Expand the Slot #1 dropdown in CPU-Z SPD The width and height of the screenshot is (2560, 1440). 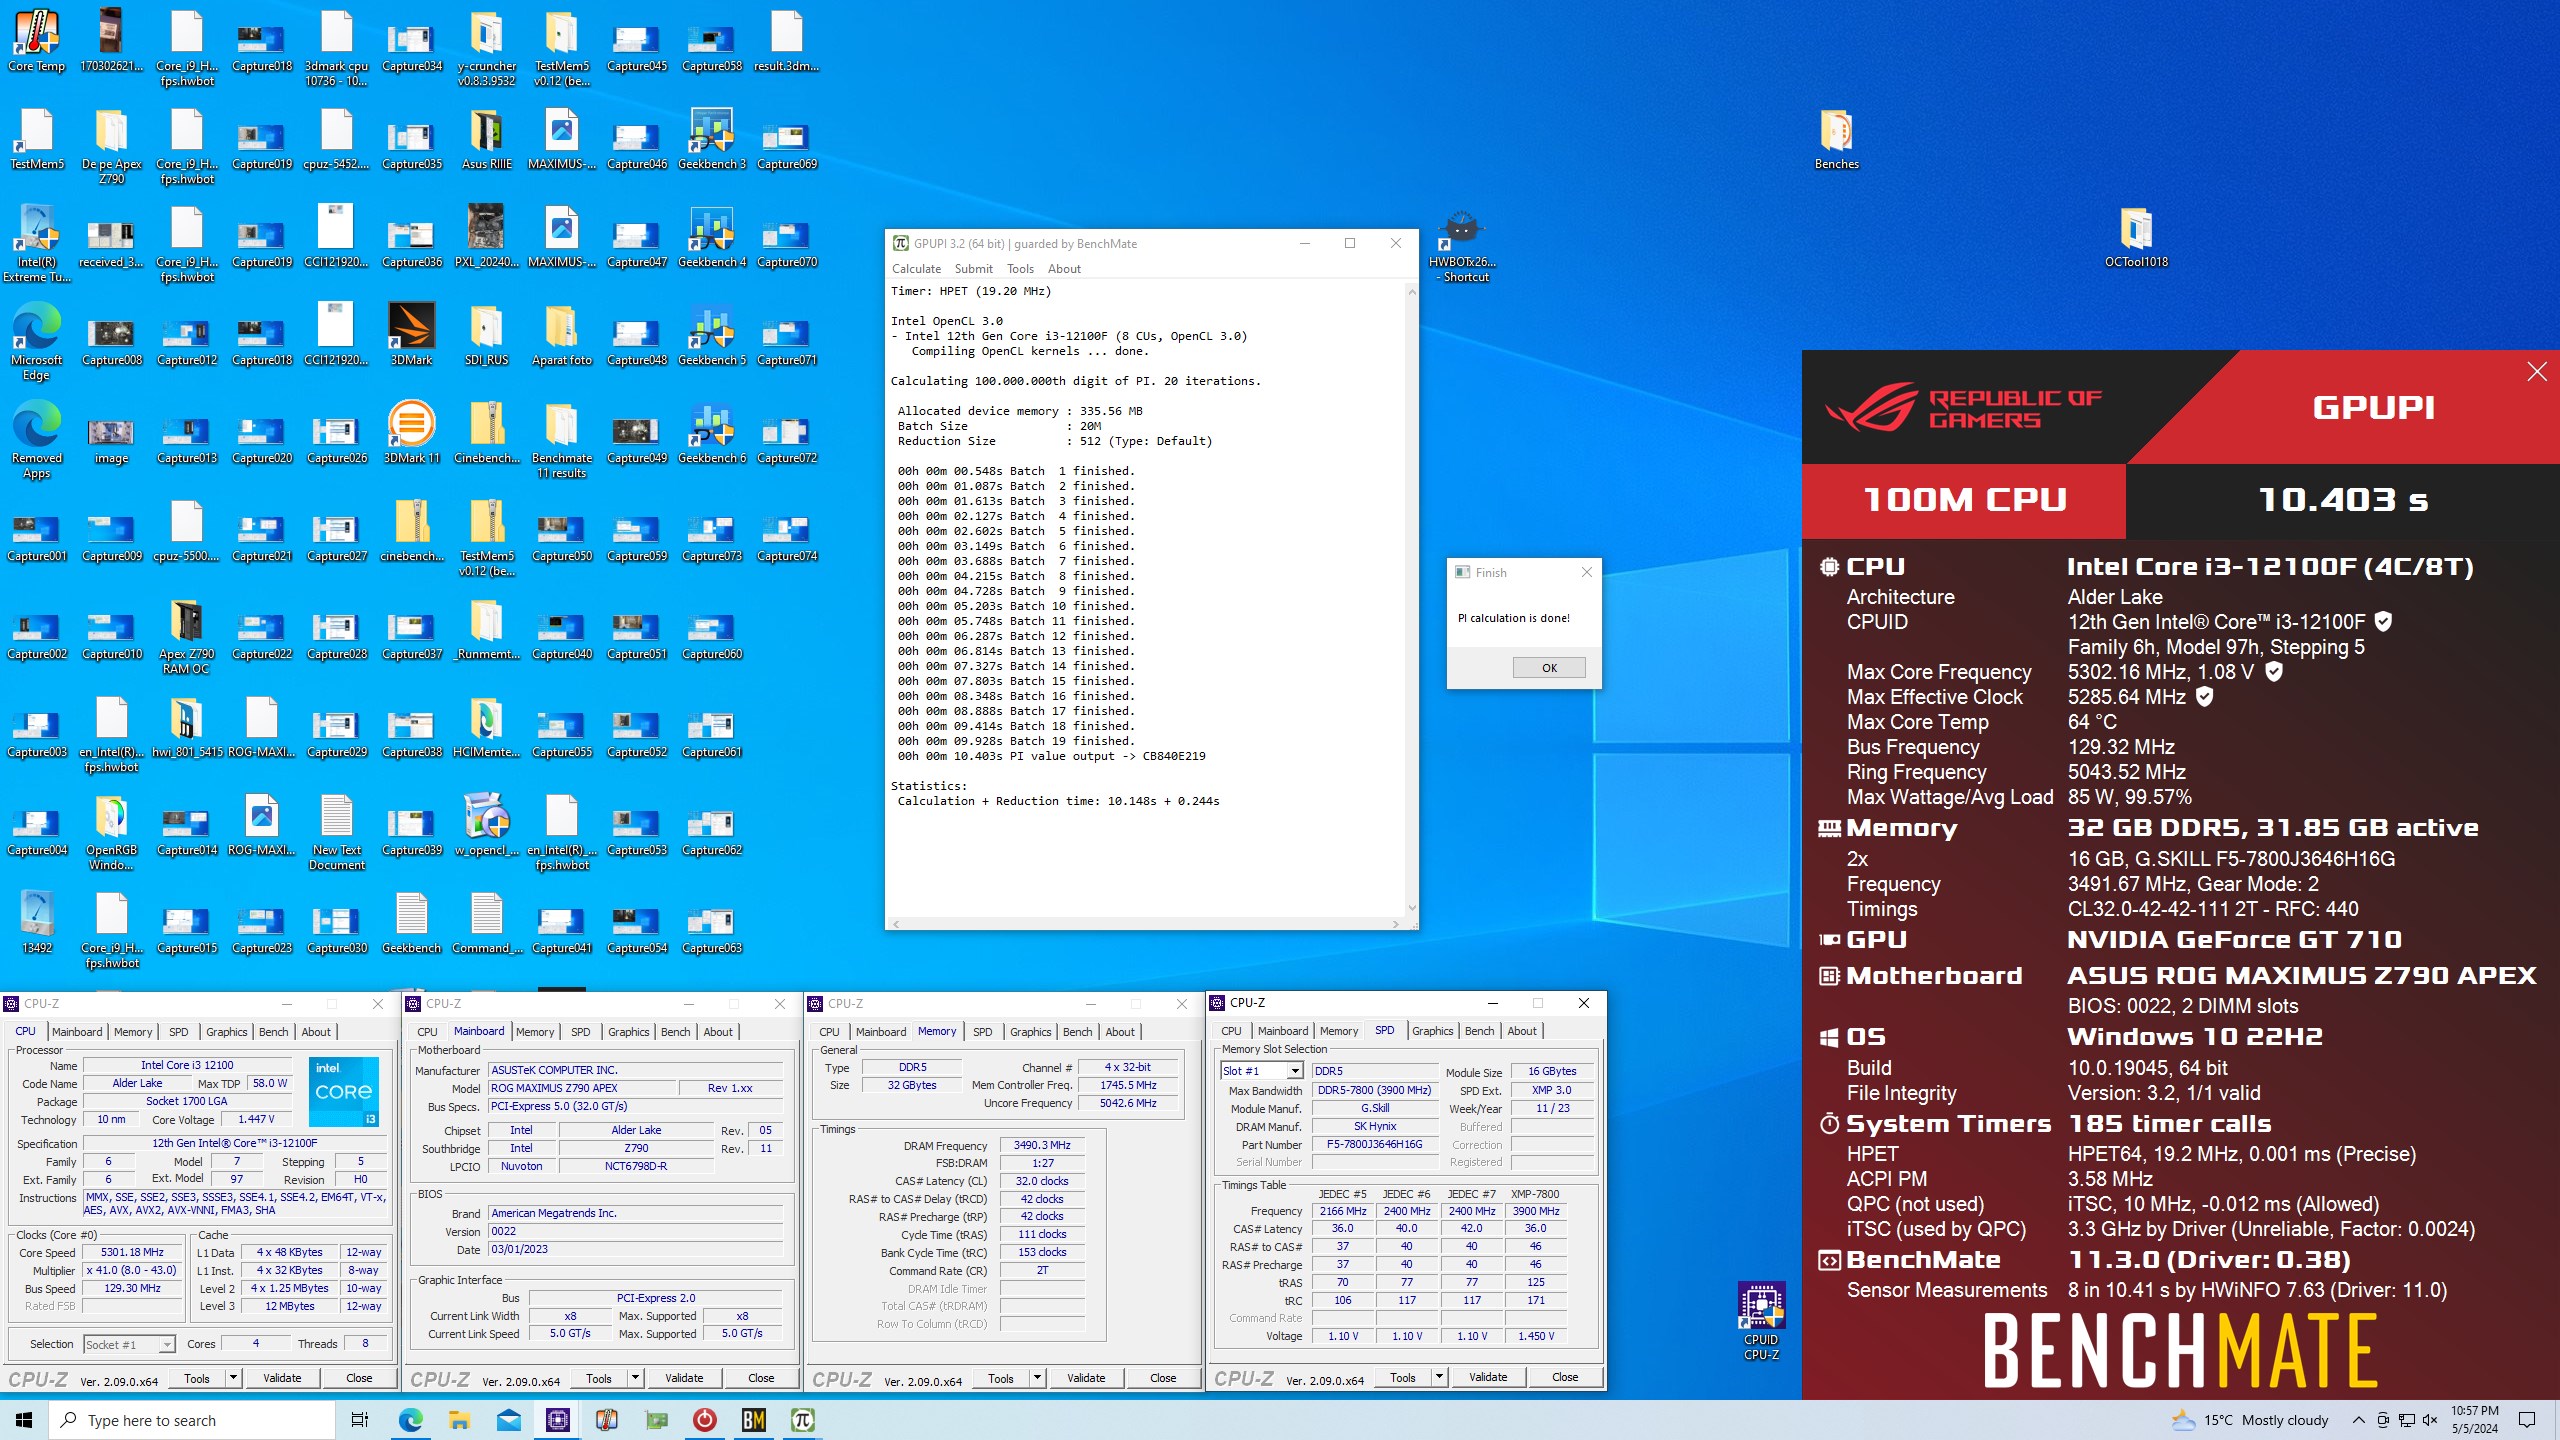1294,1071
